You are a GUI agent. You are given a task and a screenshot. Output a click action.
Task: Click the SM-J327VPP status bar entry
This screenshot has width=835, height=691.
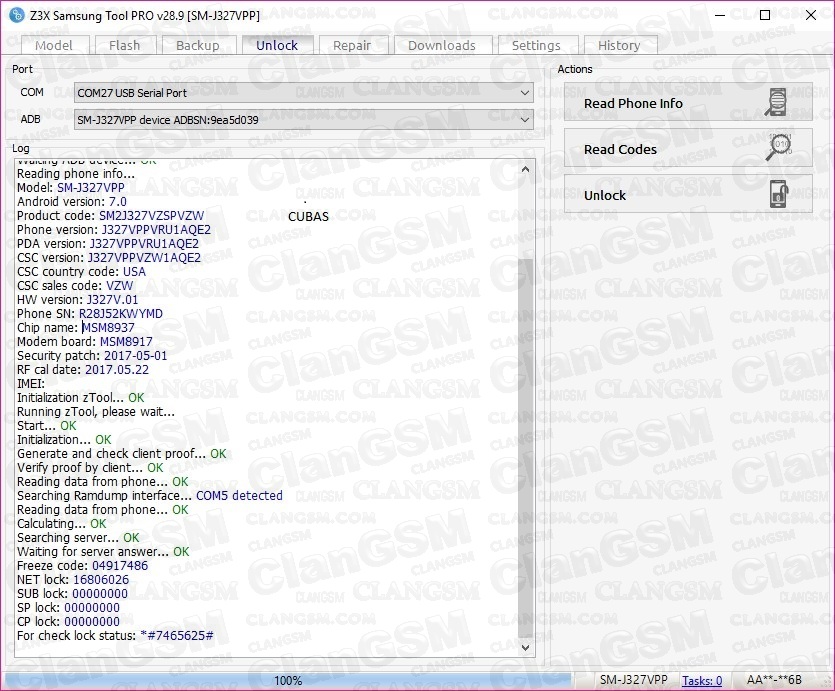tap(634, 680)
